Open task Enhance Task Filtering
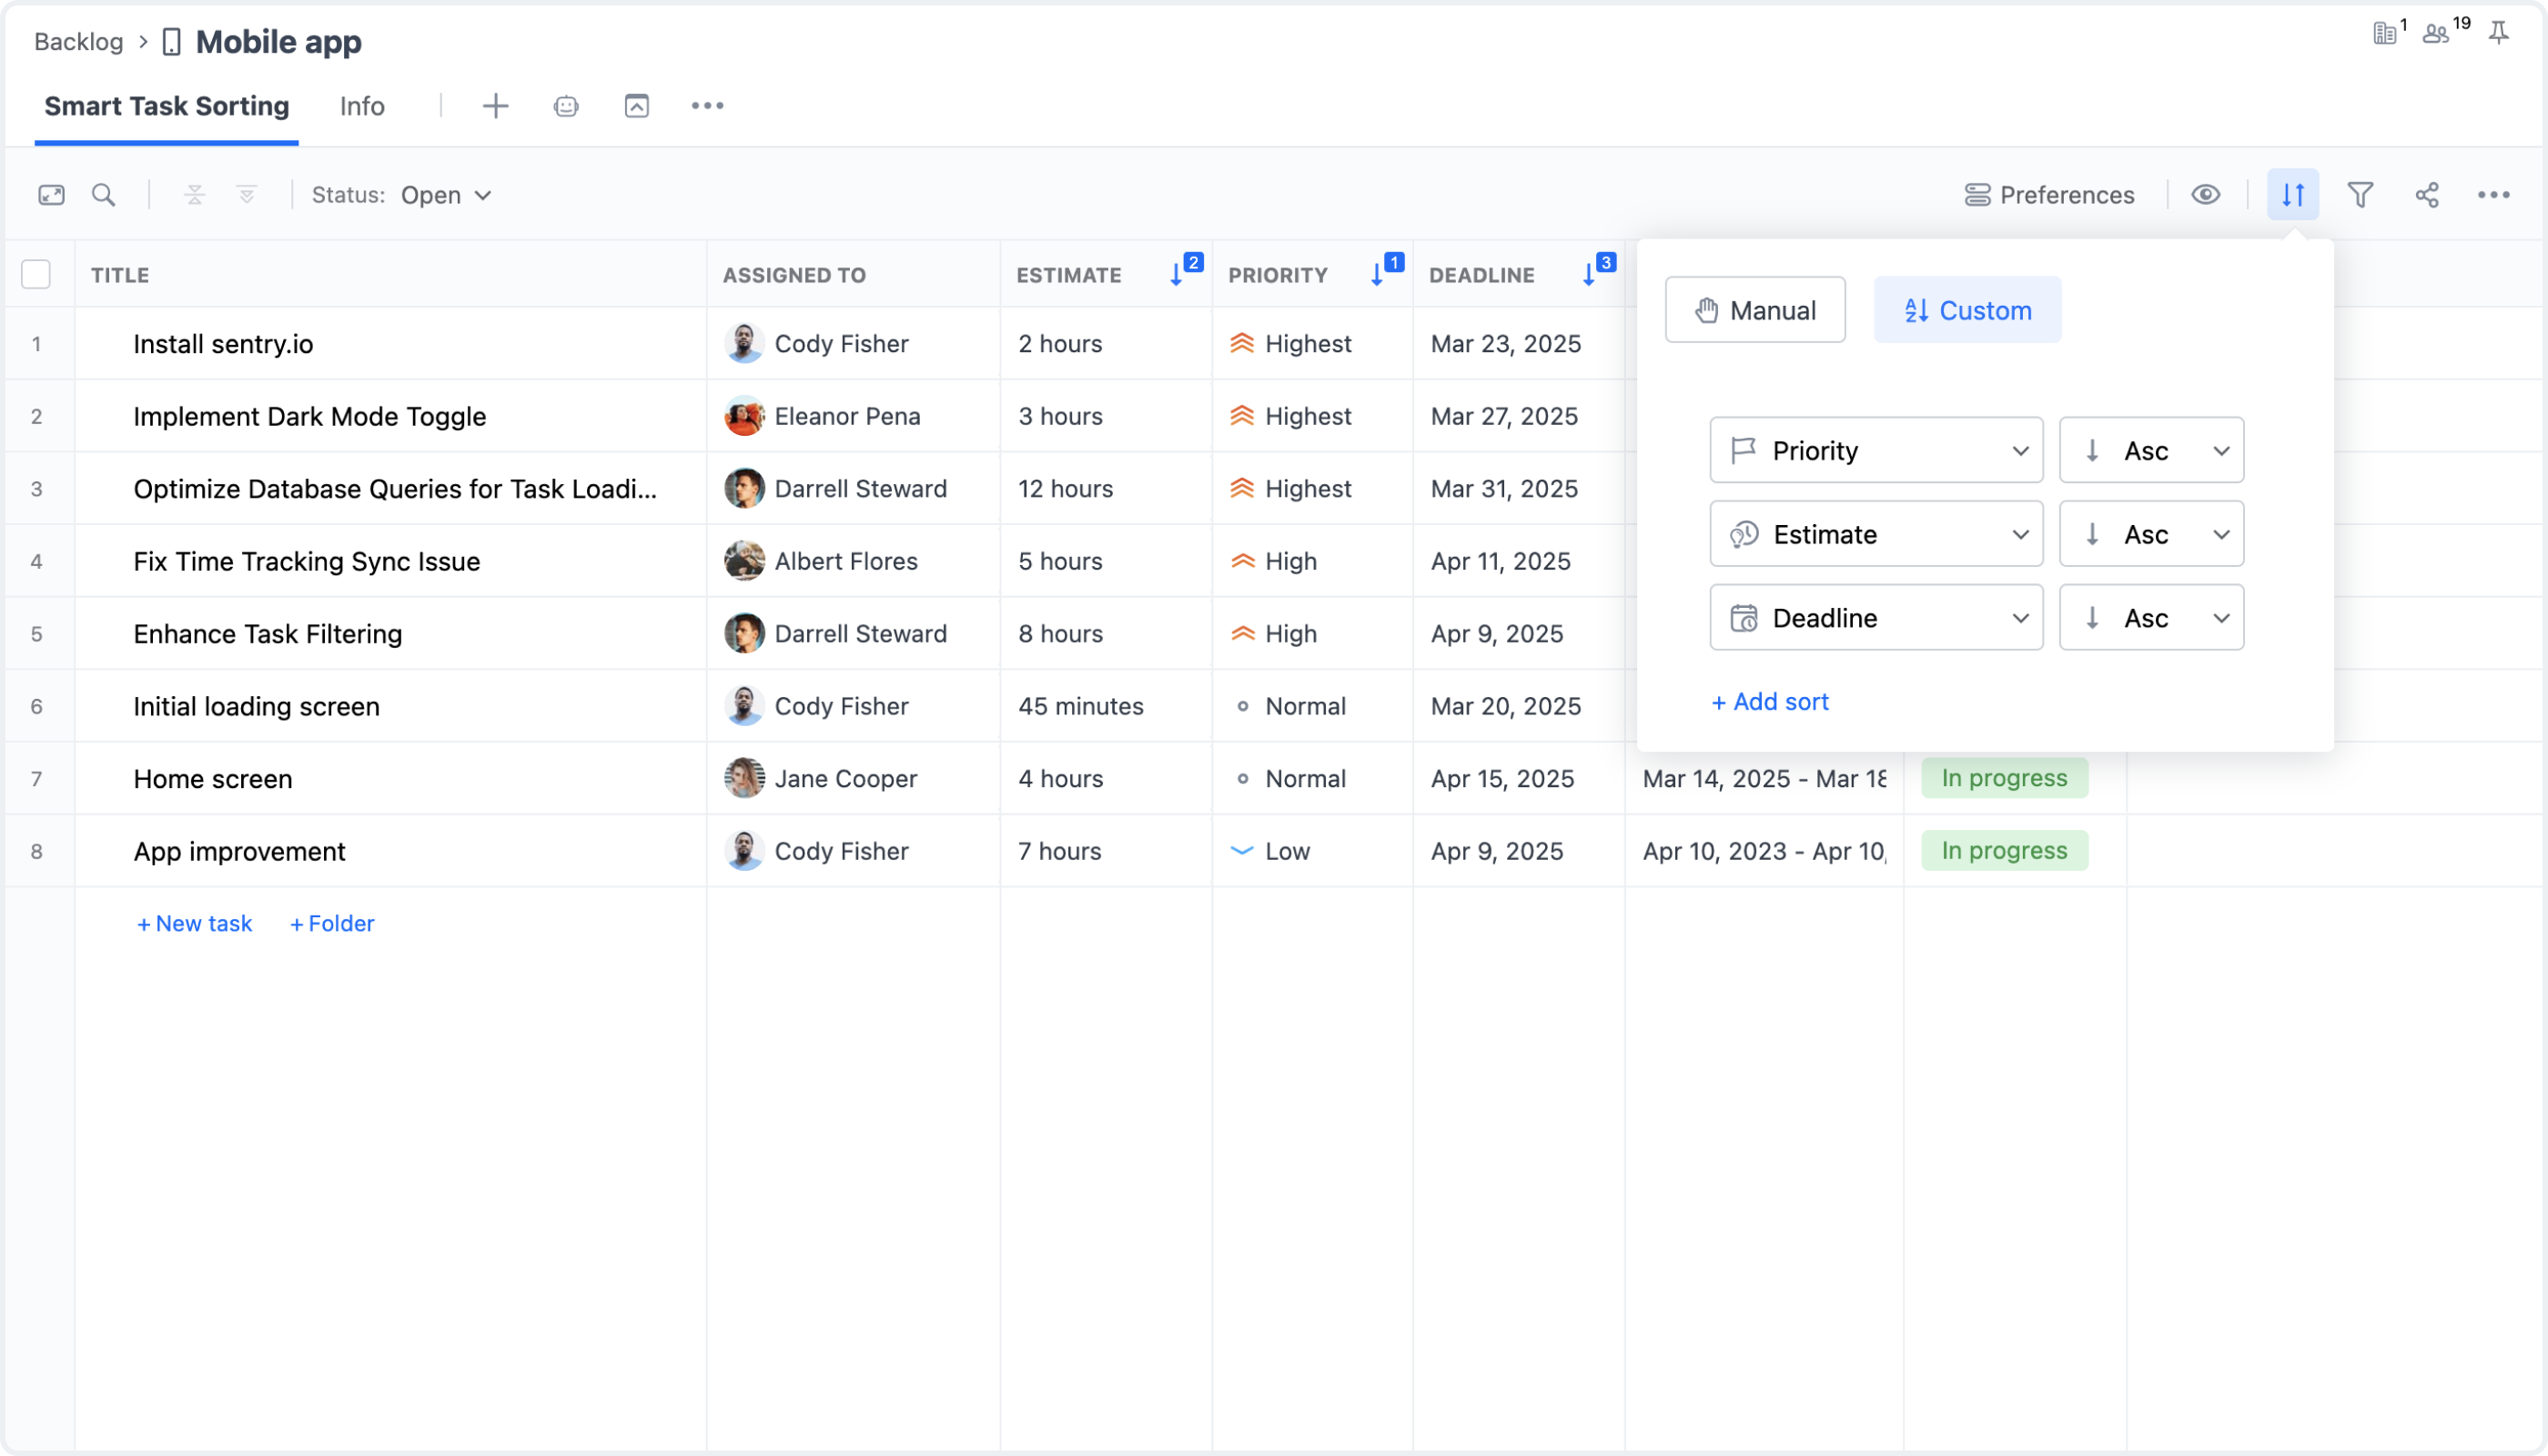The image size is (2548, 1456). pyautogui.click(x=268, y=634)
